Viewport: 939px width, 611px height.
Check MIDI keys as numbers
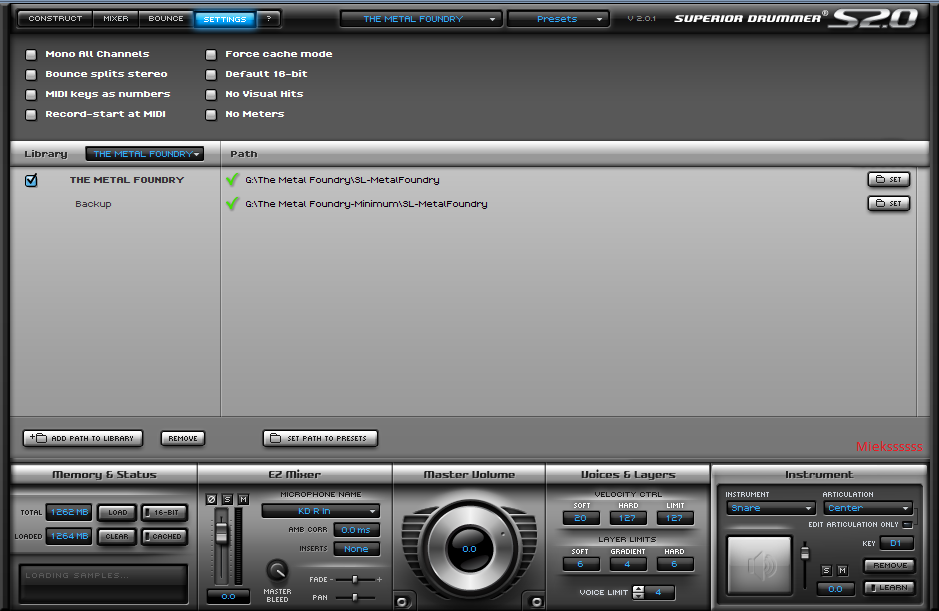tap(31, 95)
